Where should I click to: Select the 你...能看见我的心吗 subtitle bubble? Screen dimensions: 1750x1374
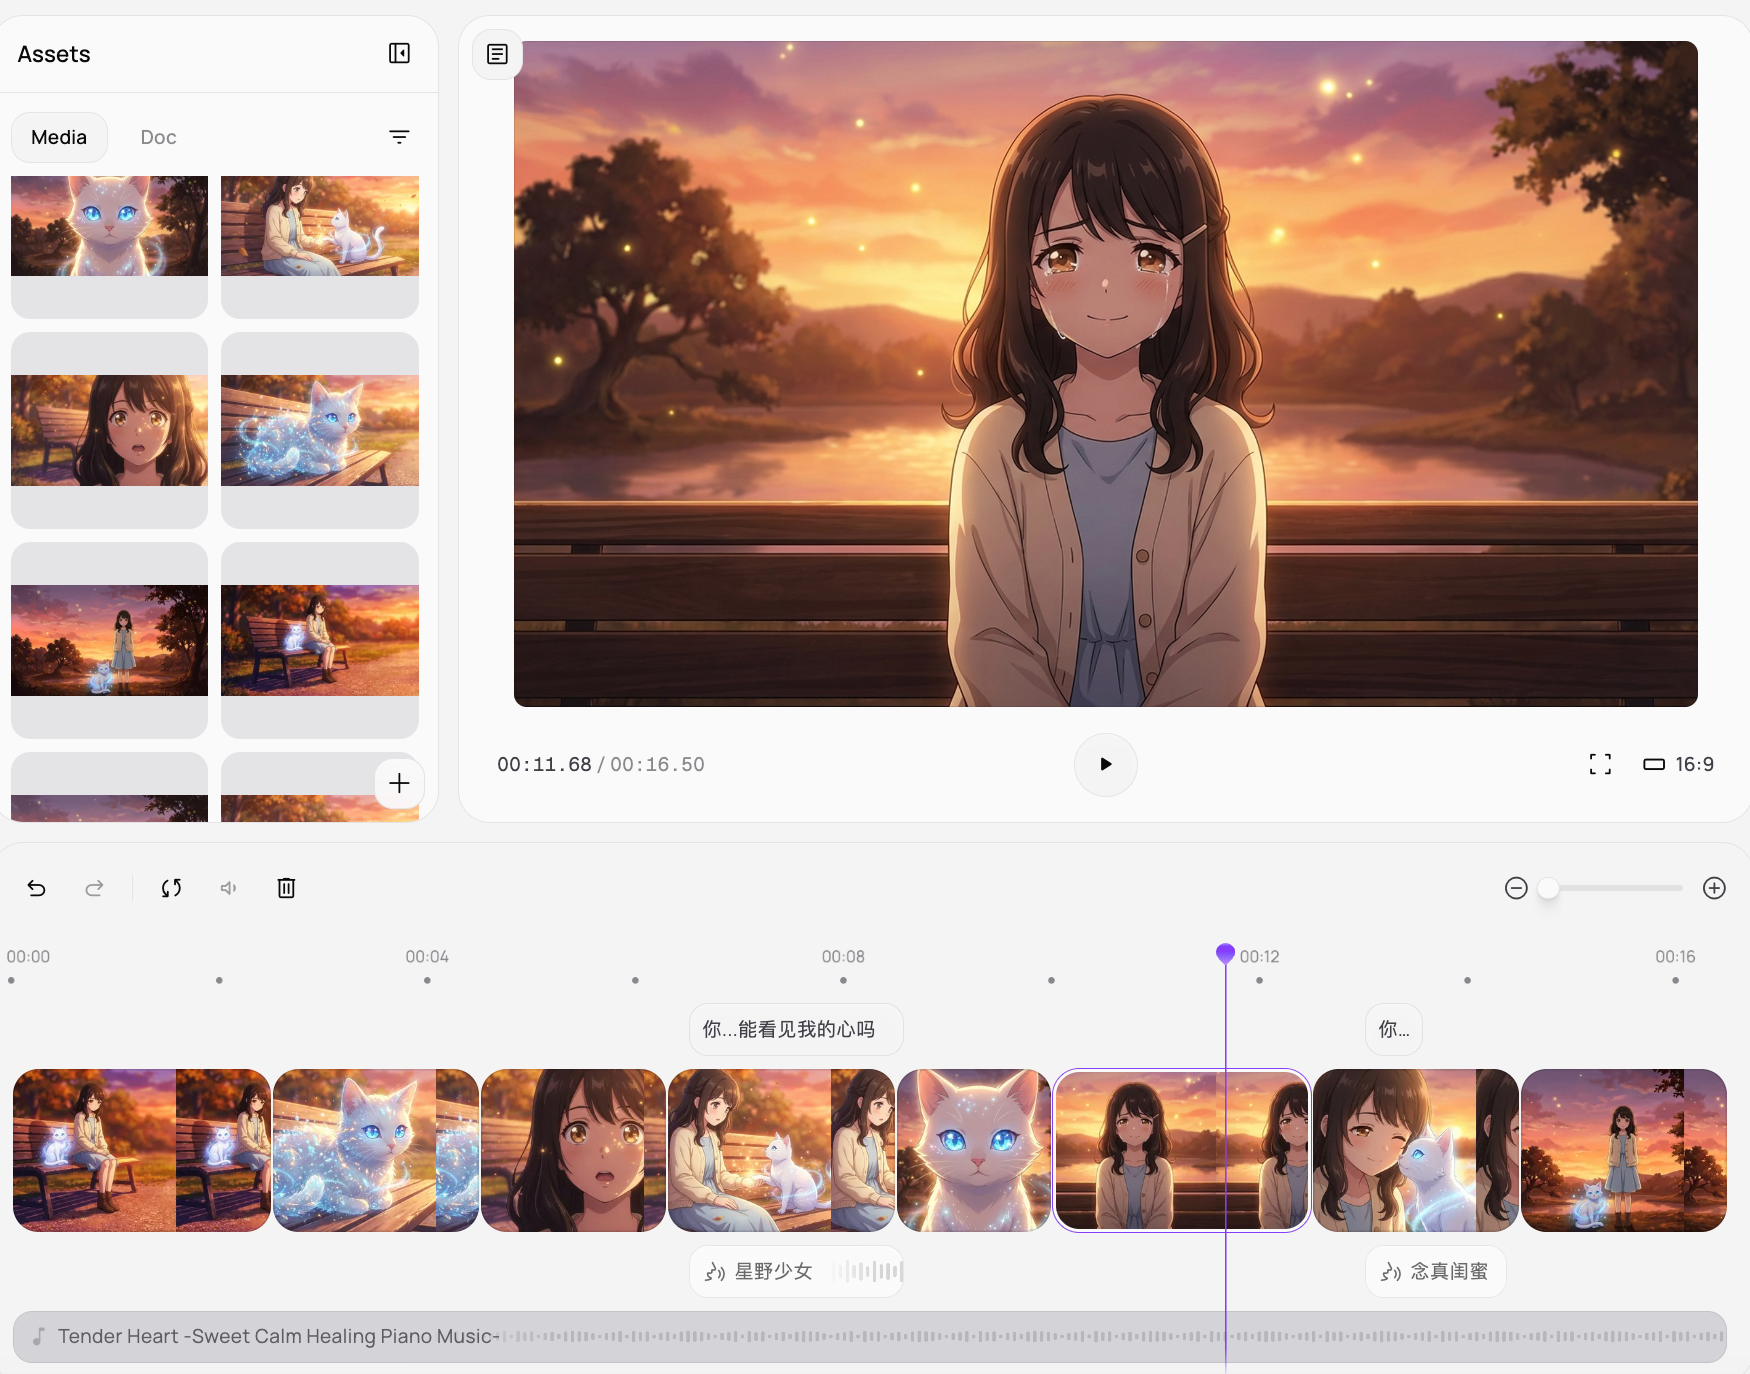(x=795, y=1029)
